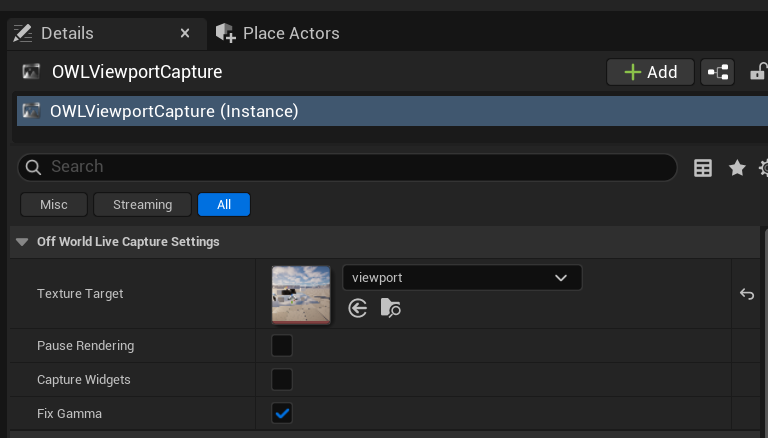The height and width of the screenshot is (438, 768).
Task: Collapse Off World Live Capture Settings section
Action: (22, 242)
